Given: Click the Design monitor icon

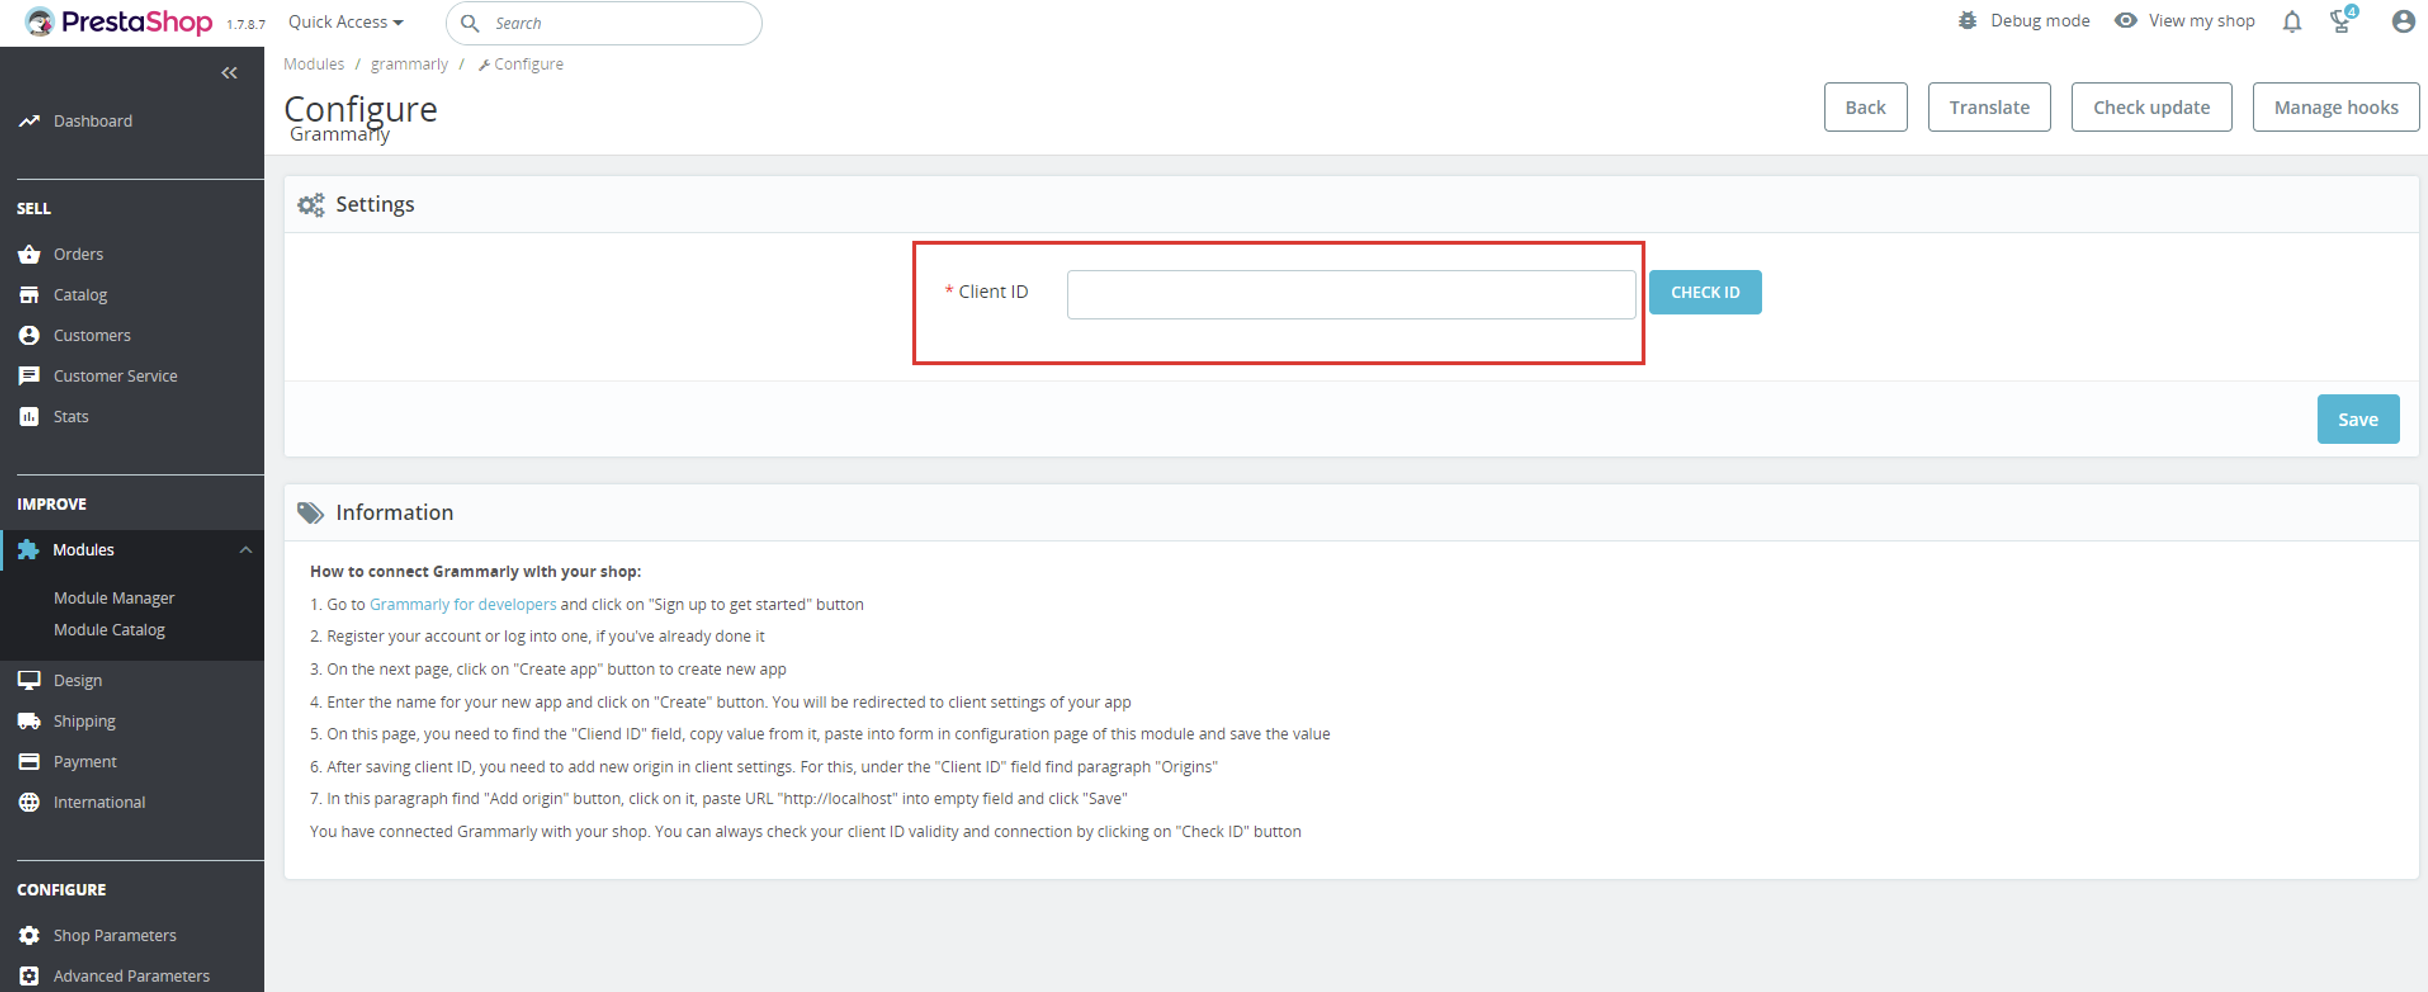Looking at the screenshot, I should pos(29,680).
